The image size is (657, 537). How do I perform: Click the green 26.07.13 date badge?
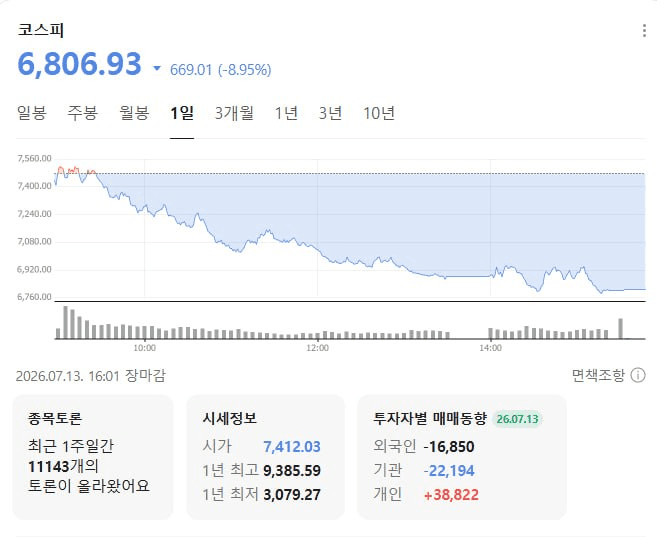pyautogui.click(x=517, y=419)
